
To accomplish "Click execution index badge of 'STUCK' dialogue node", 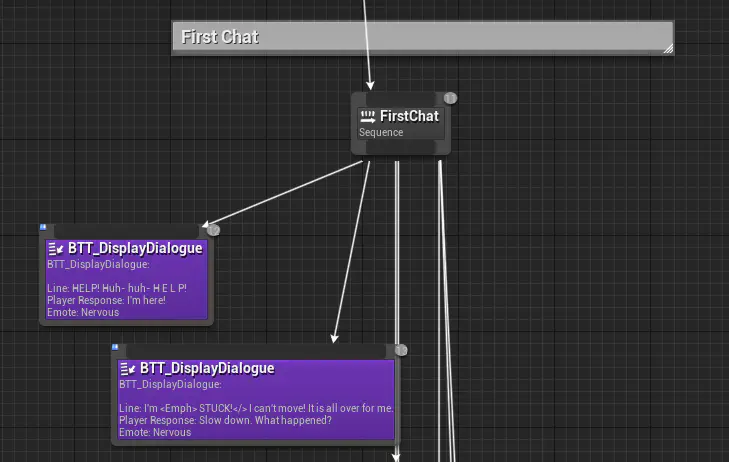I will (401, 350).
